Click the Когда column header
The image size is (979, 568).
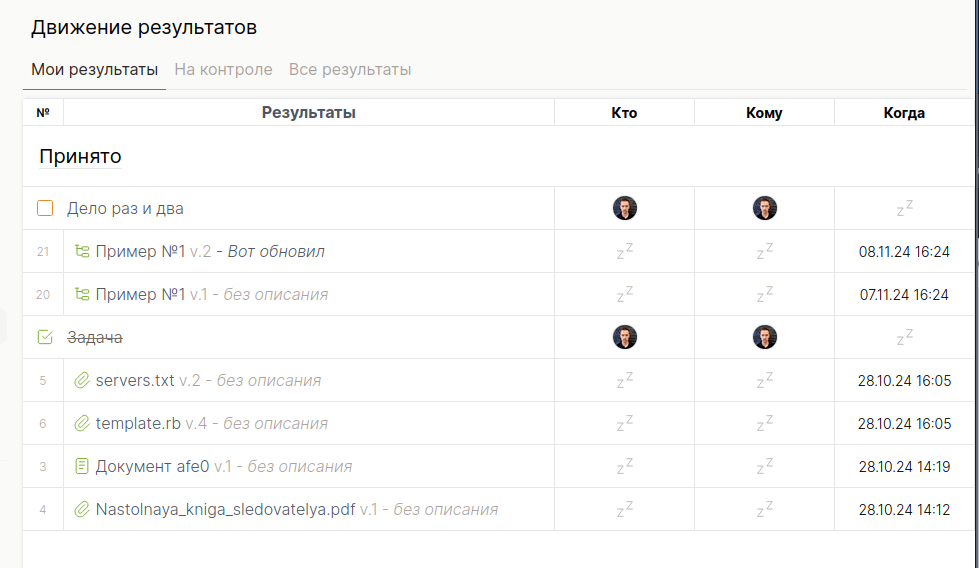point(903,113)
